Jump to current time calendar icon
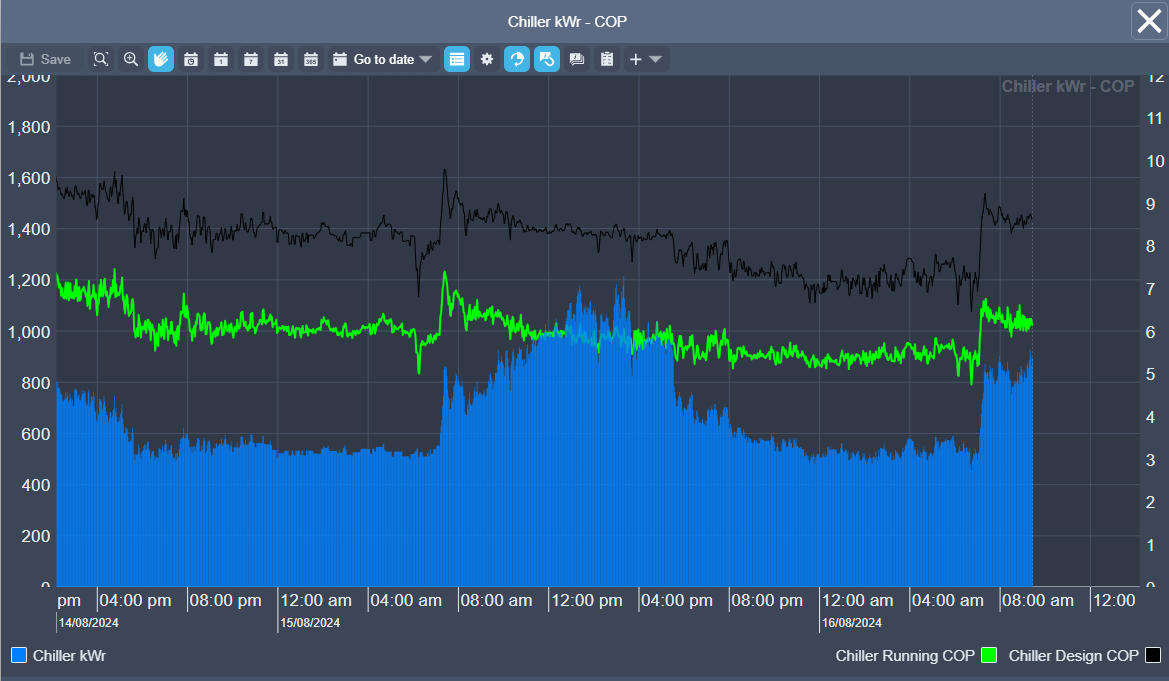This screenshot has width=1169, height=681. tap(191, 59)
